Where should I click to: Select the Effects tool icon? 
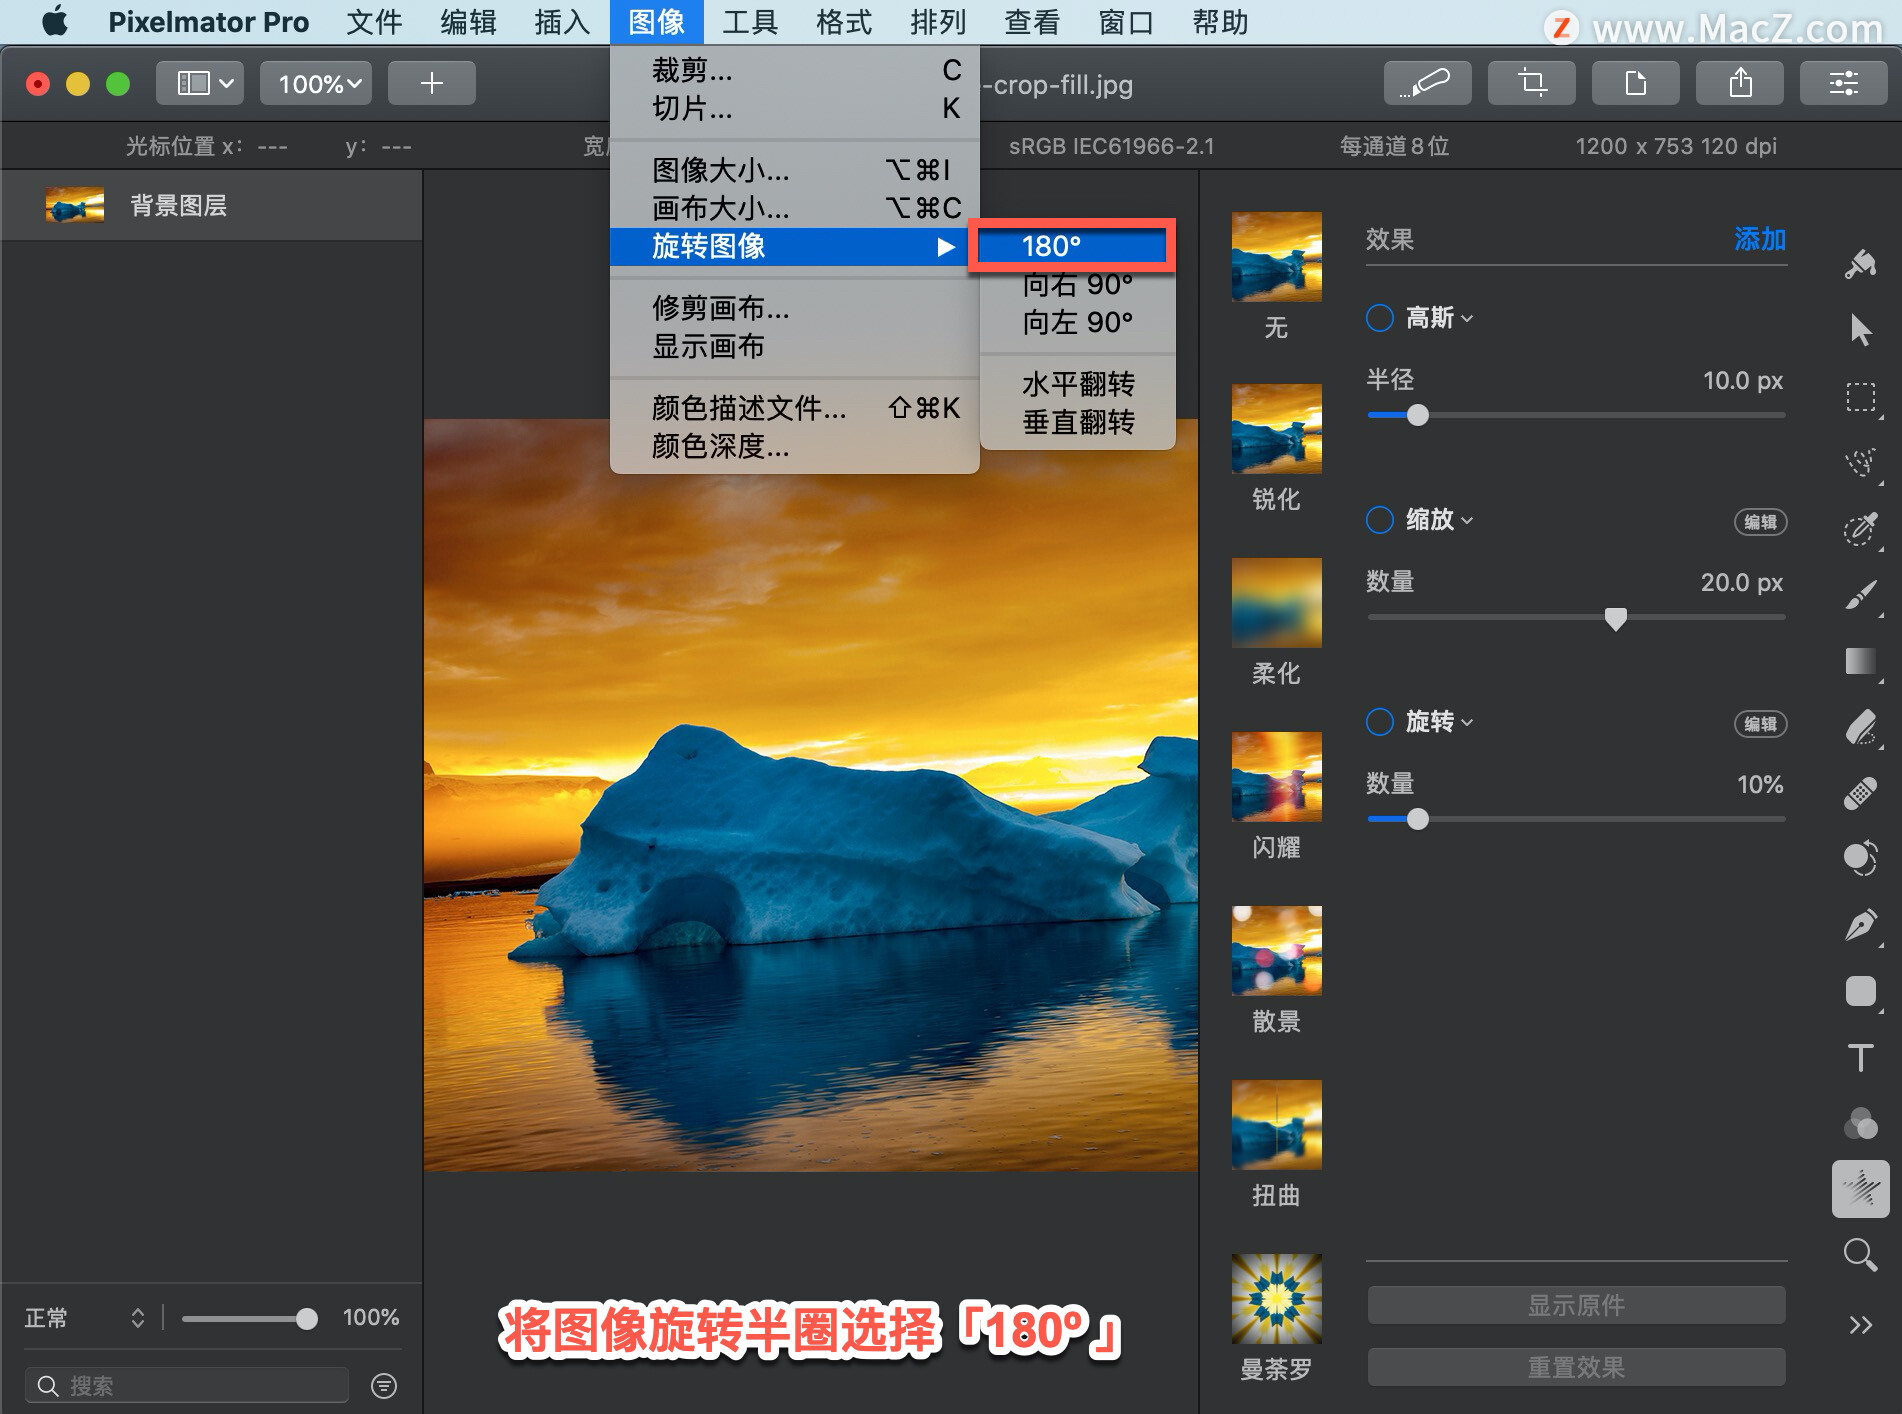[x=1860, y=1189]
